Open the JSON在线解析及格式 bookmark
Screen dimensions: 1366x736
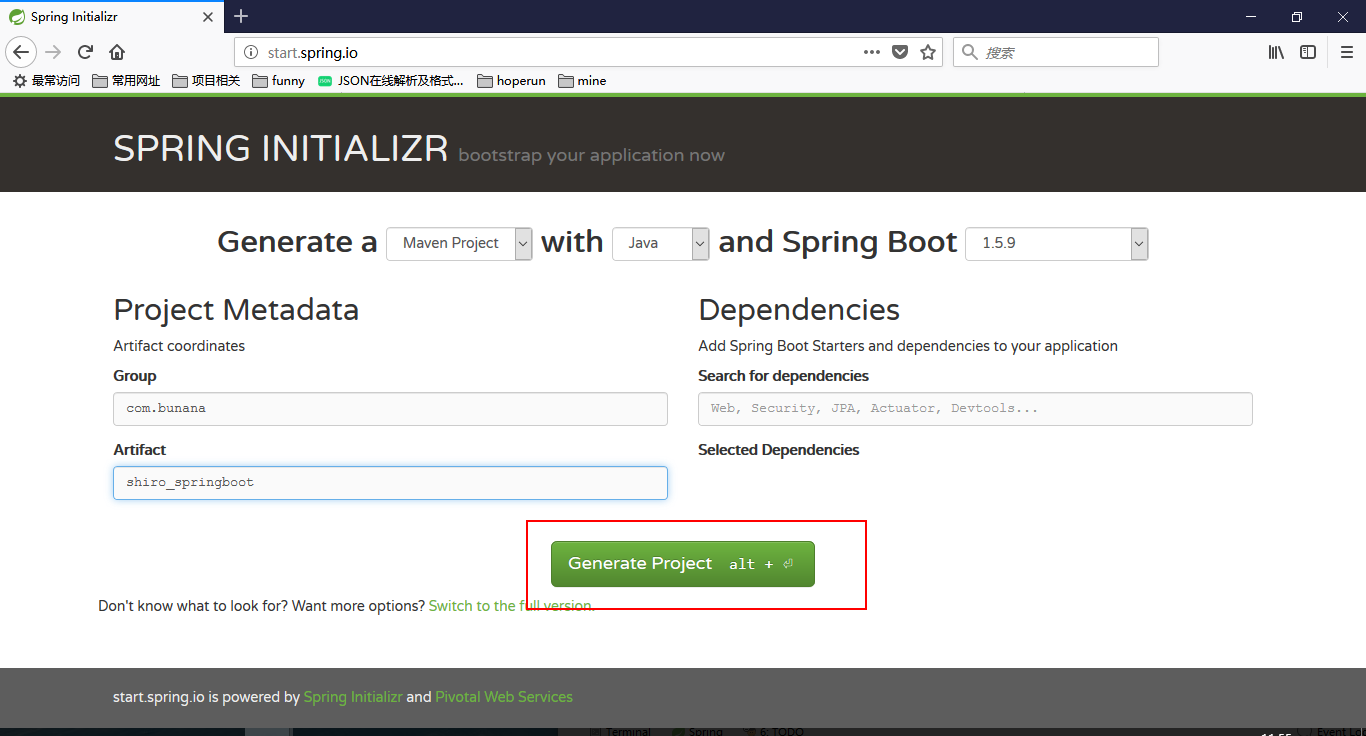point(391,81)
